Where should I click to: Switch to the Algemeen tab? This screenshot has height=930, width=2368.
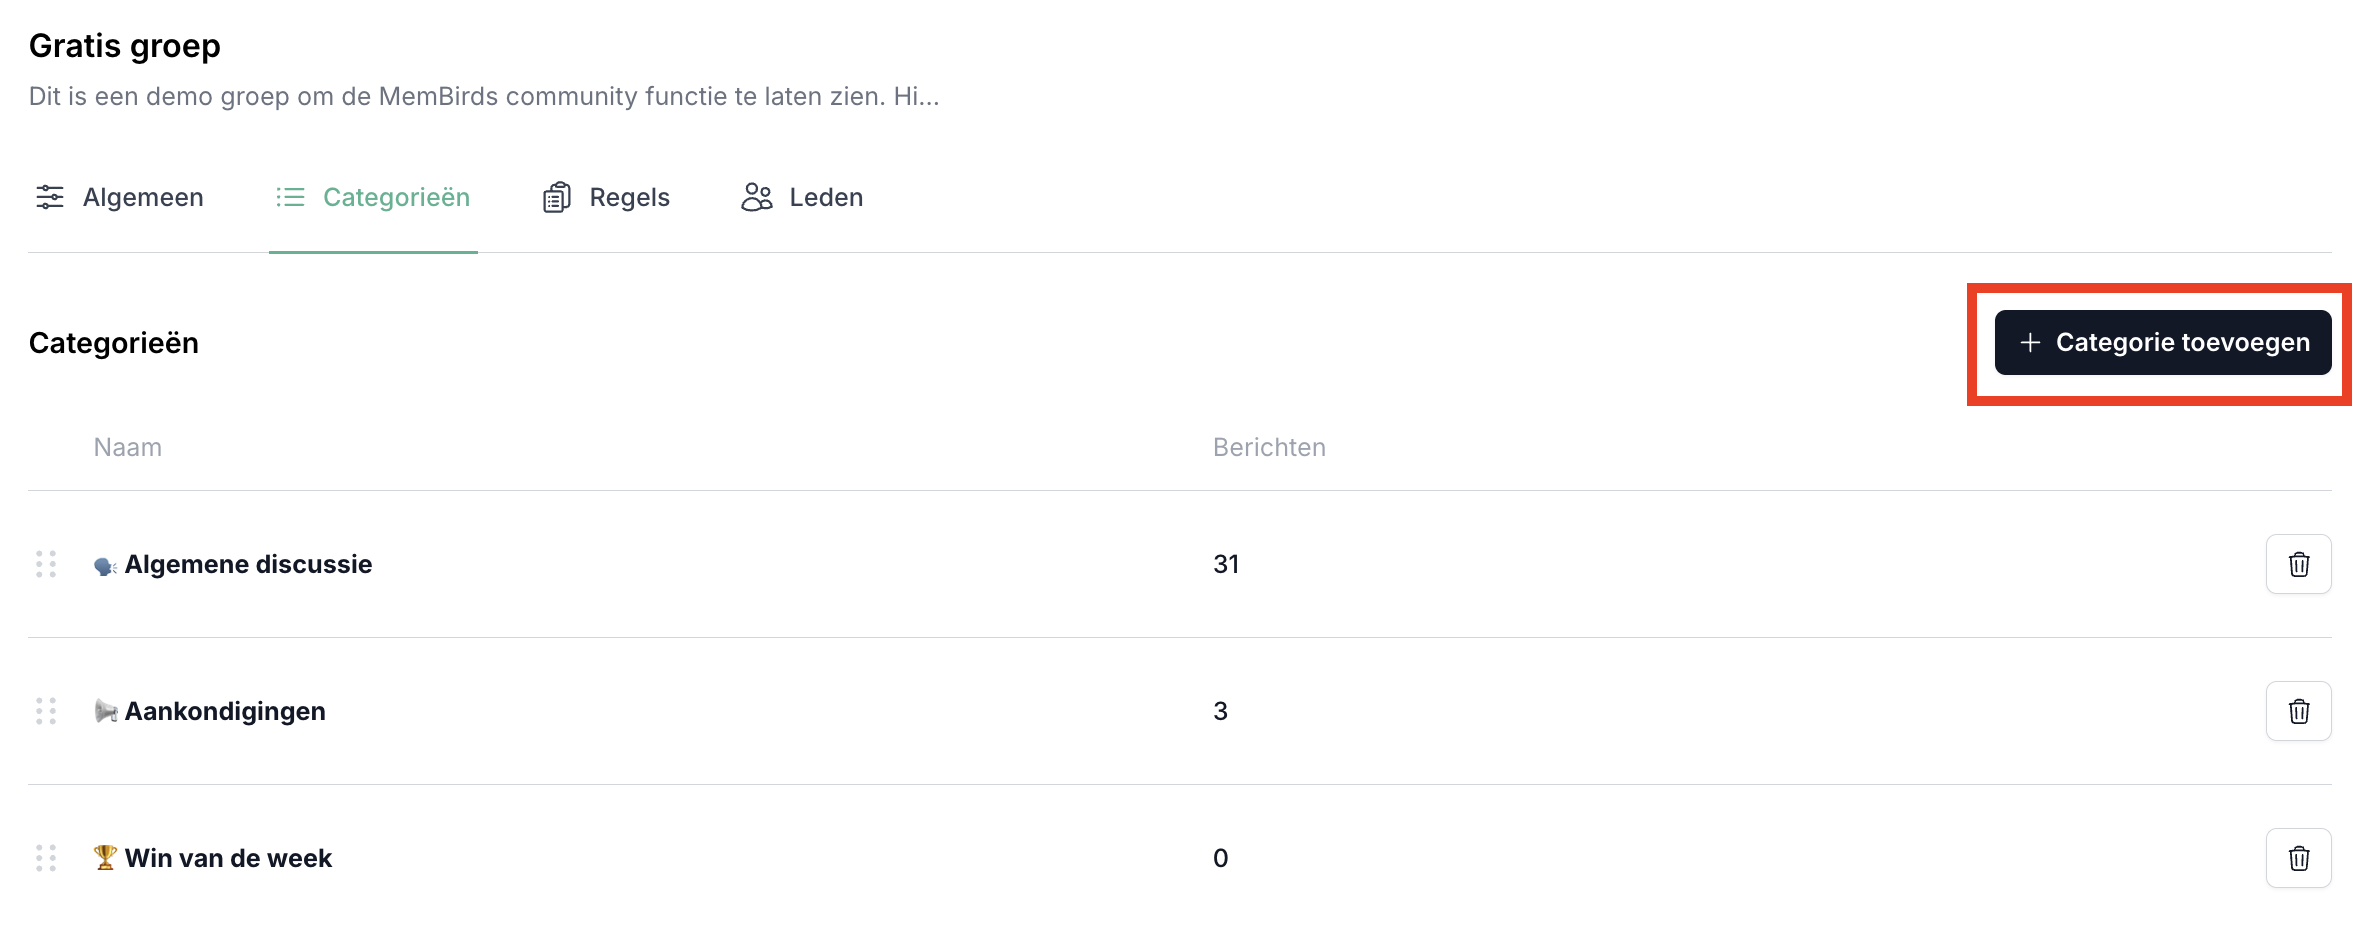(x=142, y=197)
